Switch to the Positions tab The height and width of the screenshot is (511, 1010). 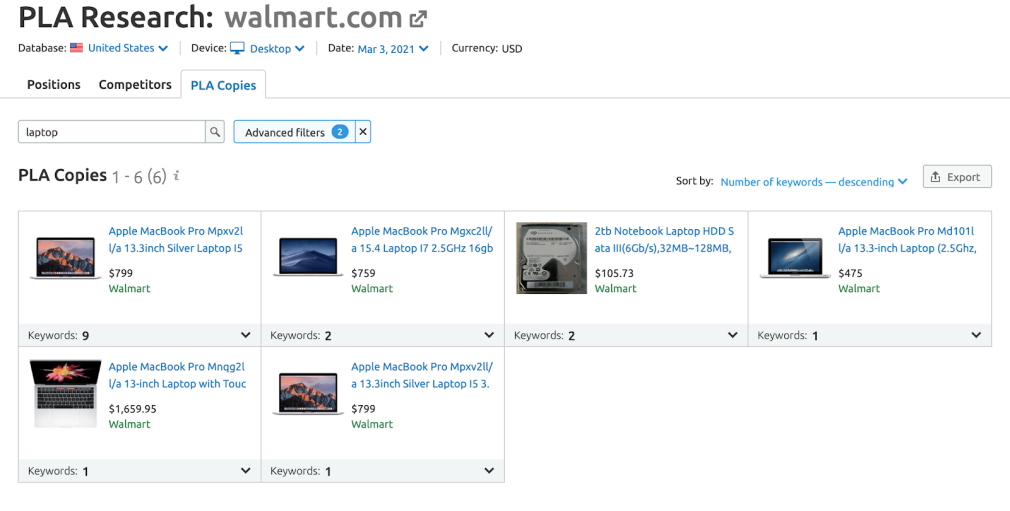[54, 85]
